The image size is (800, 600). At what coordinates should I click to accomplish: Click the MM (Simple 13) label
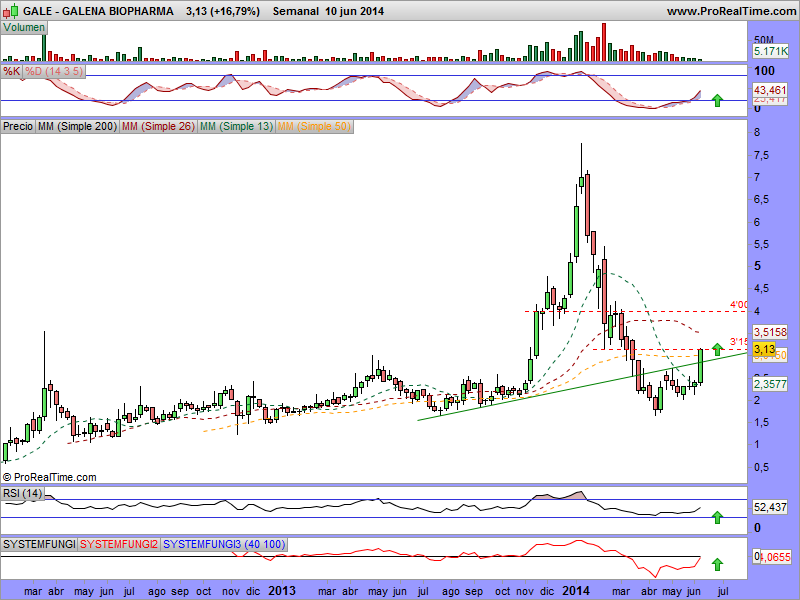click(x=236, y=126)
